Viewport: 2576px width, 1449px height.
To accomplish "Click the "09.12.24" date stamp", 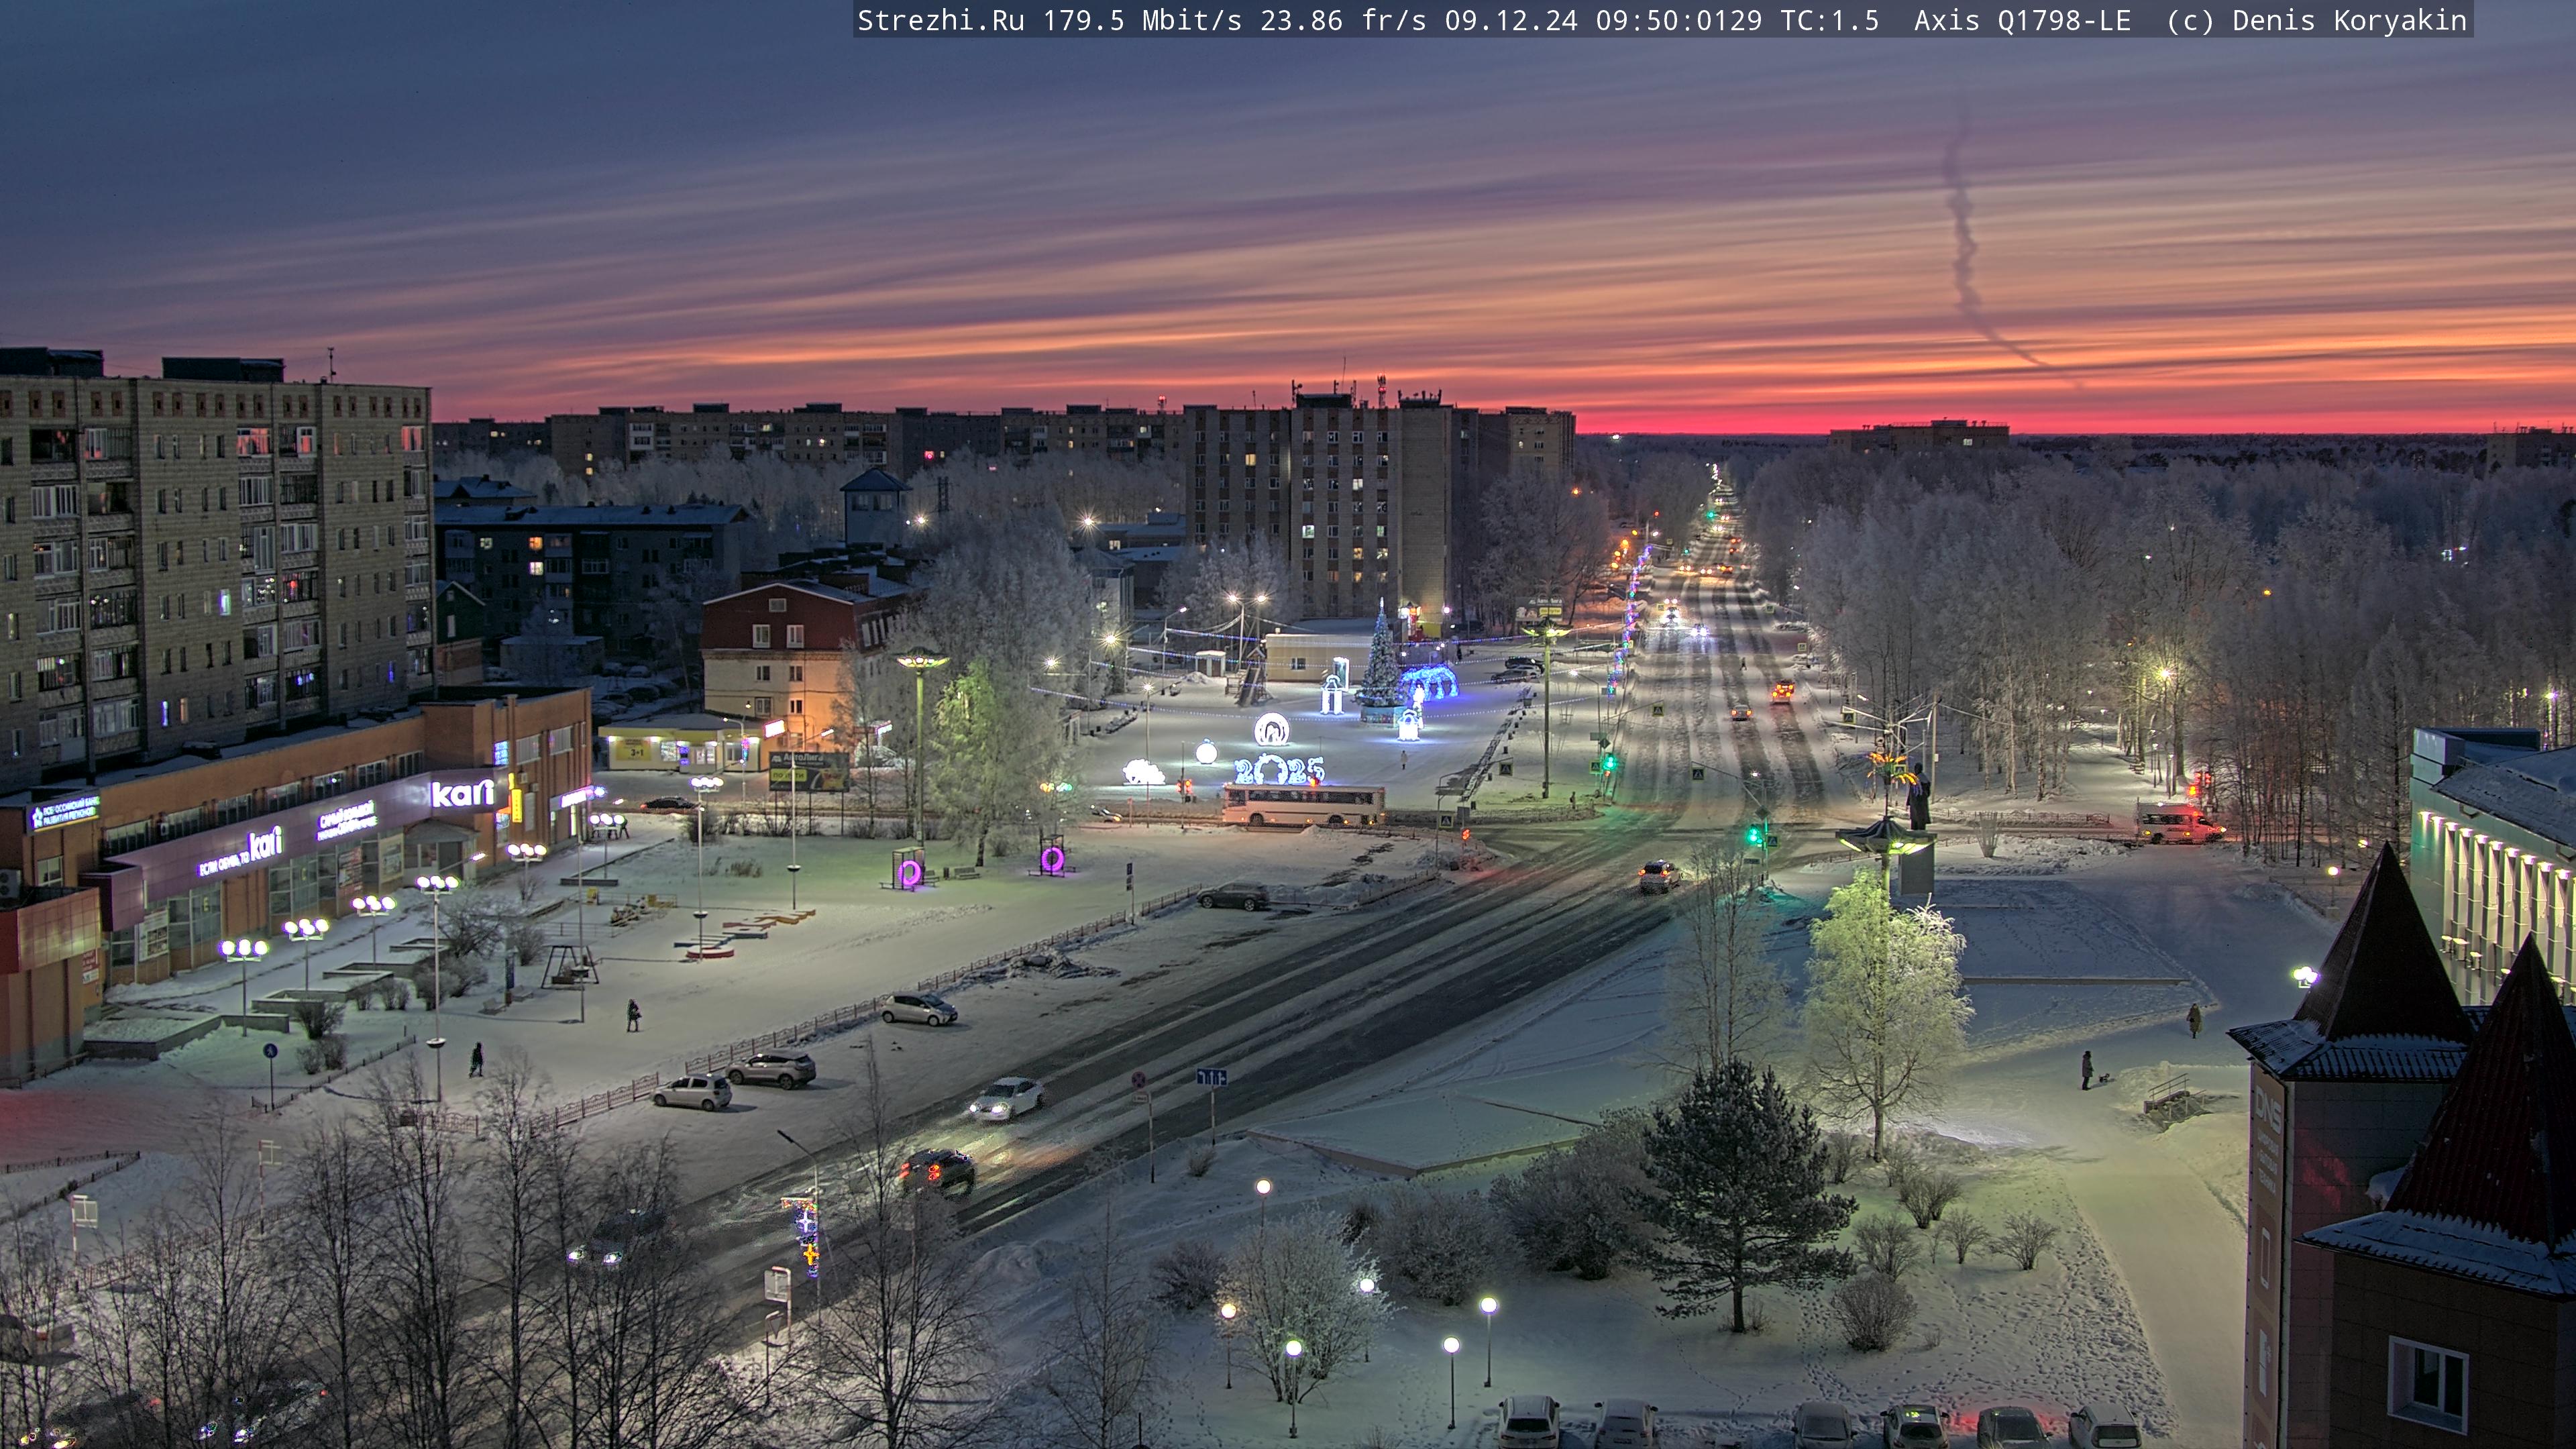I will 1511,20.
